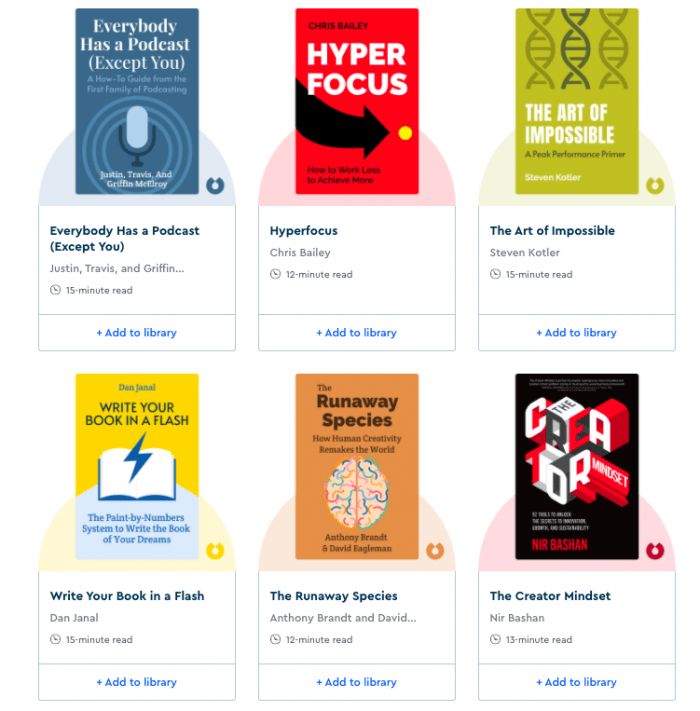Open the Hyperfocus book cover
This screenshot has width=700, height=711.
pyautogui.click(x=357, y=101)
